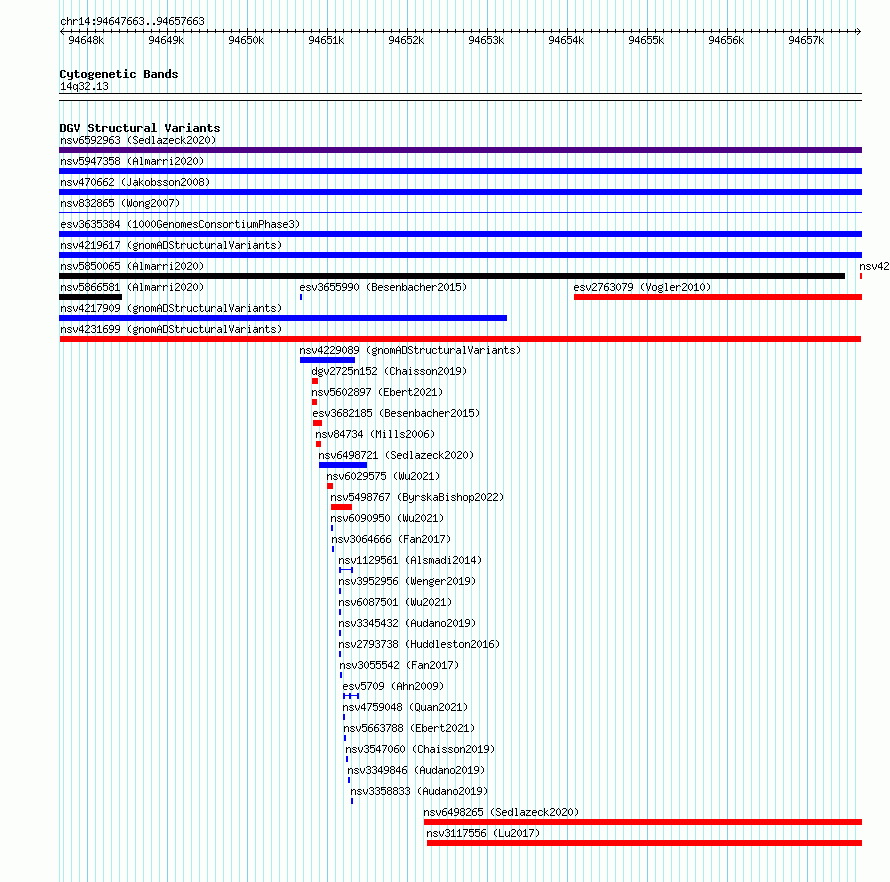Click nsv3064666 (Fan2017) label

coord(391,539)
